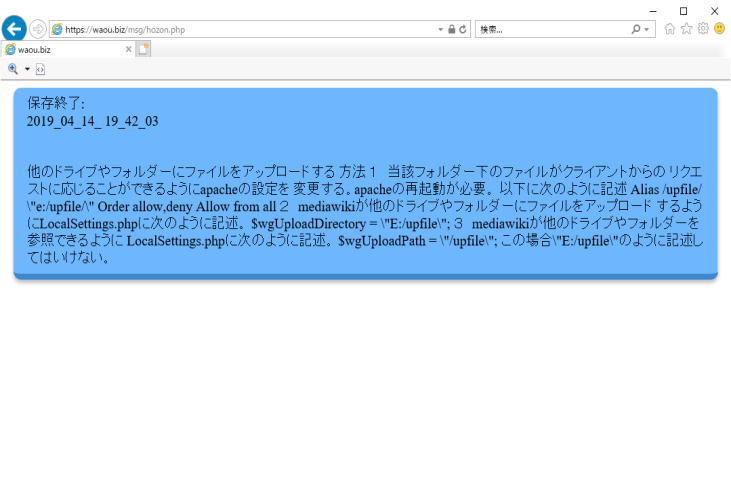The height and width of the screenshot is (479, 731).
Task: Close the waou.biz tab
Action: 128,49
